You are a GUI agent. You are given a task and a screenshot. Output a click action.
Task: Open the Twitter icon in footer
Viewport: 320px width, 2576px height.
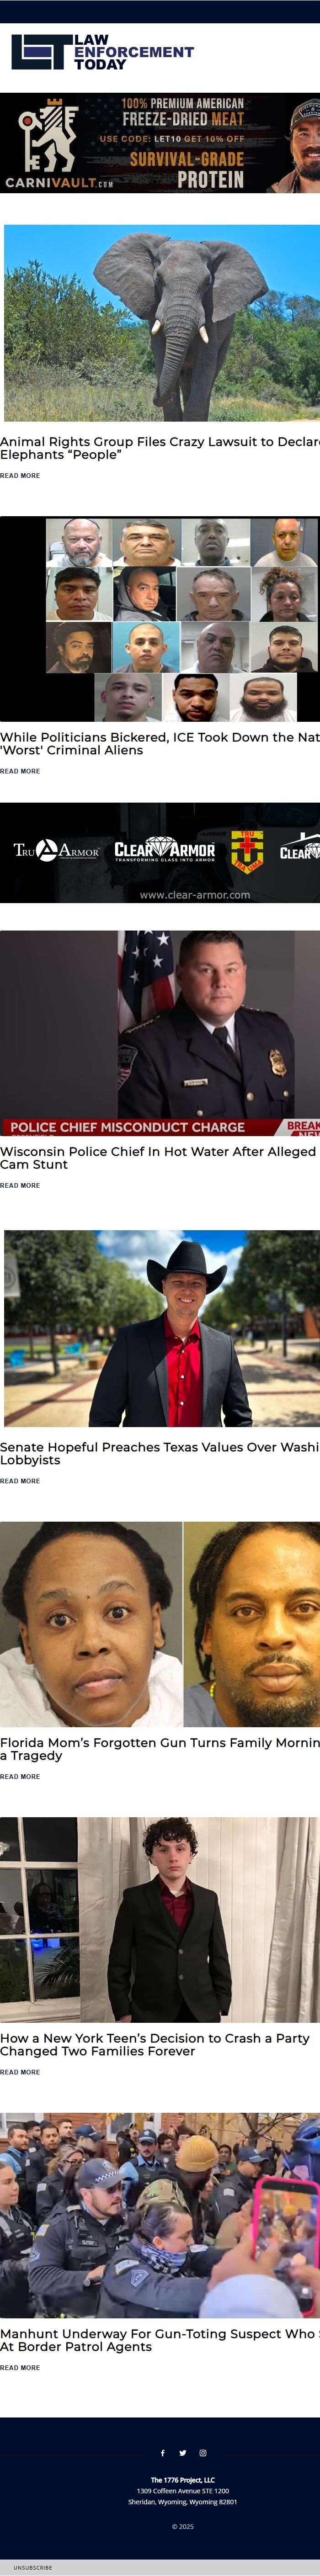tap(182, 2452)
